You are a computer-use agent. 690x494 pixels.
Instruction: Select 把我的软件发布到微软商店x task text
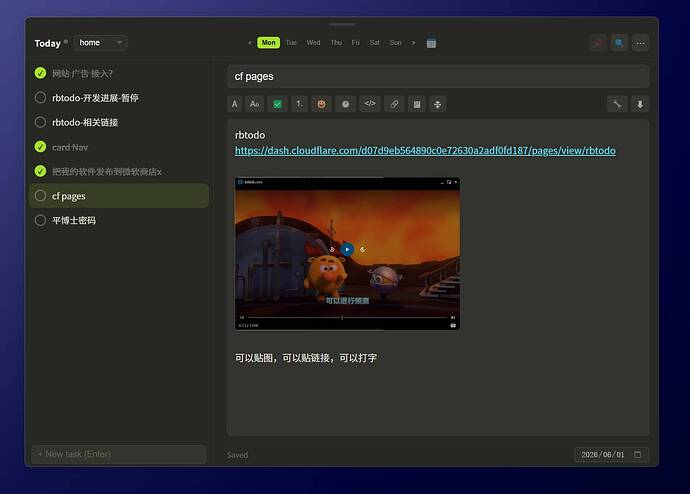(107, 172)
